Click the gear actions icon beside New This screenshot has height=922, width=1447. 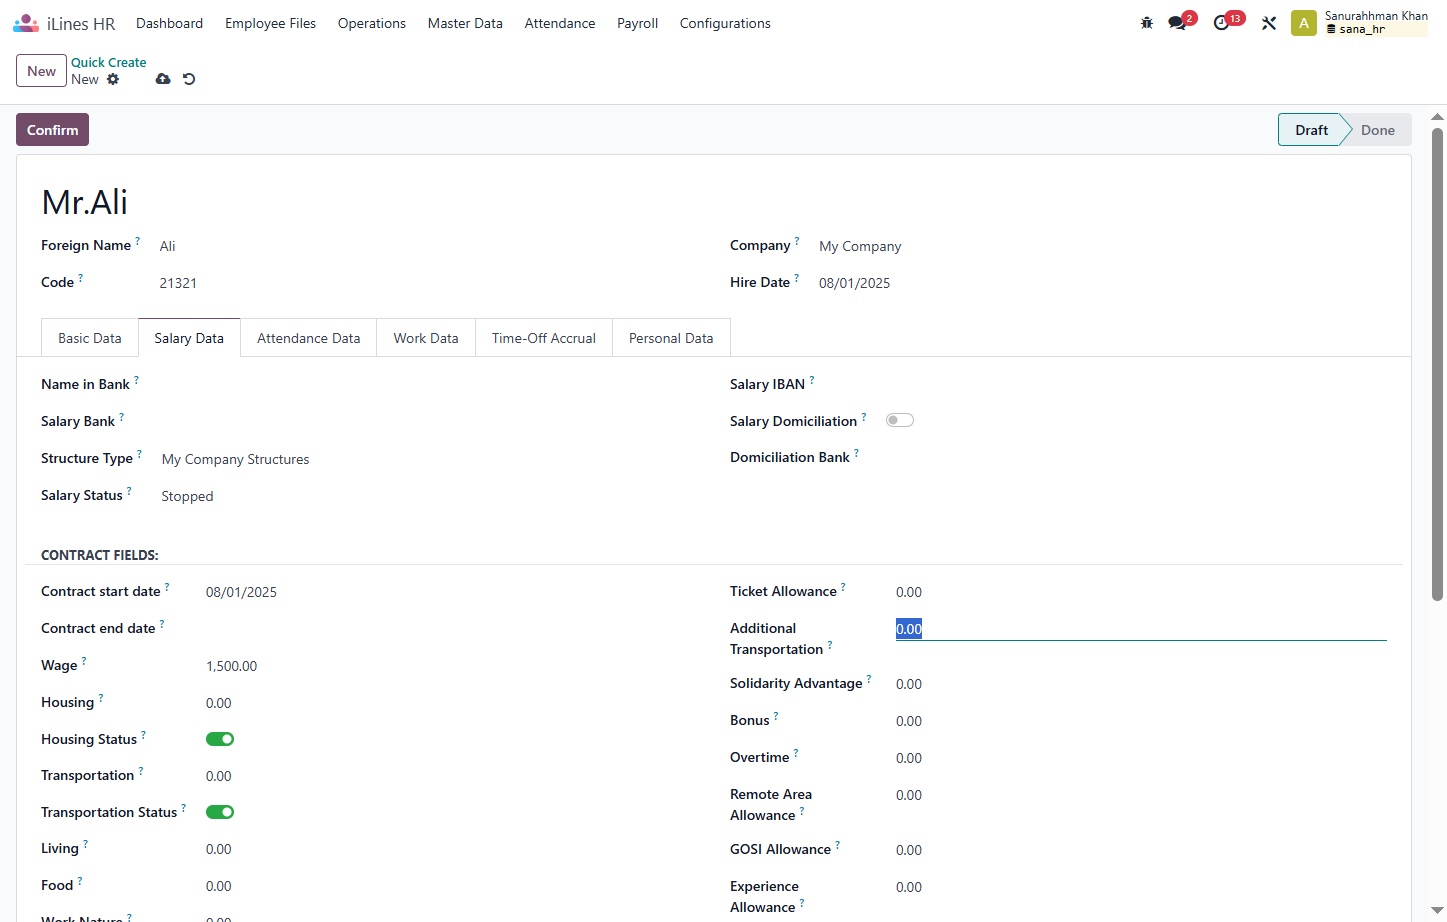(113, 79)
